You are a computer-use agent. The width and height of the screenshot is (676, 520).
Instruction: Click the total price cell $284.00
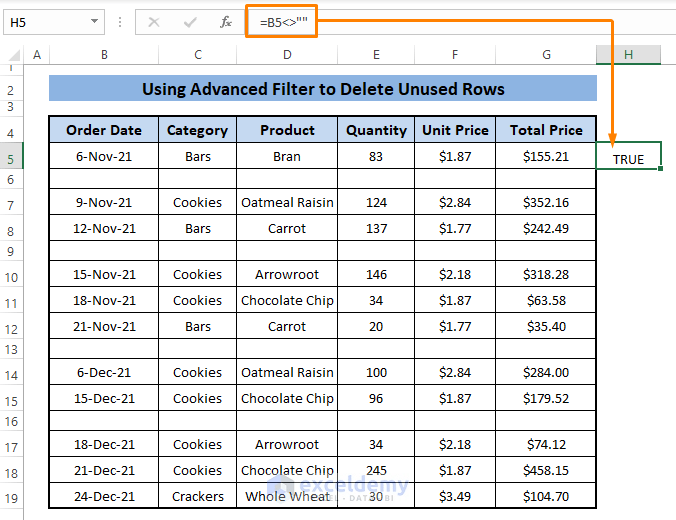pyautogui.click(x=546, y=372)
